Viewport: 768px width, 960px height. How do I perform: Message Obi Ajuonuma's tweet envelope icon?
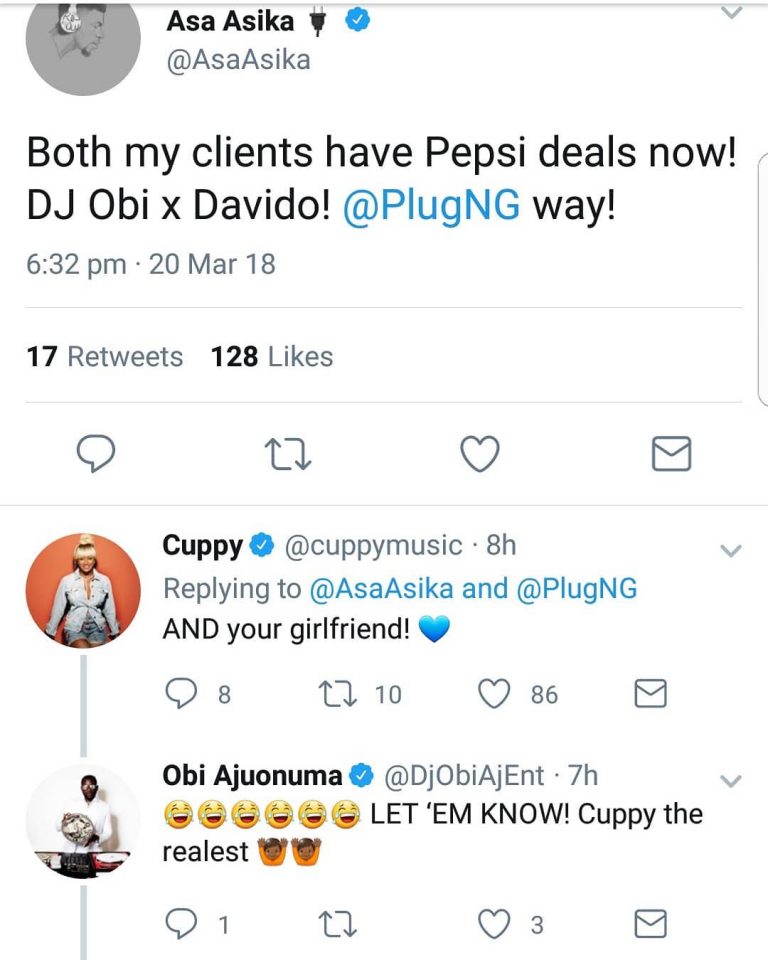[651, 925]
